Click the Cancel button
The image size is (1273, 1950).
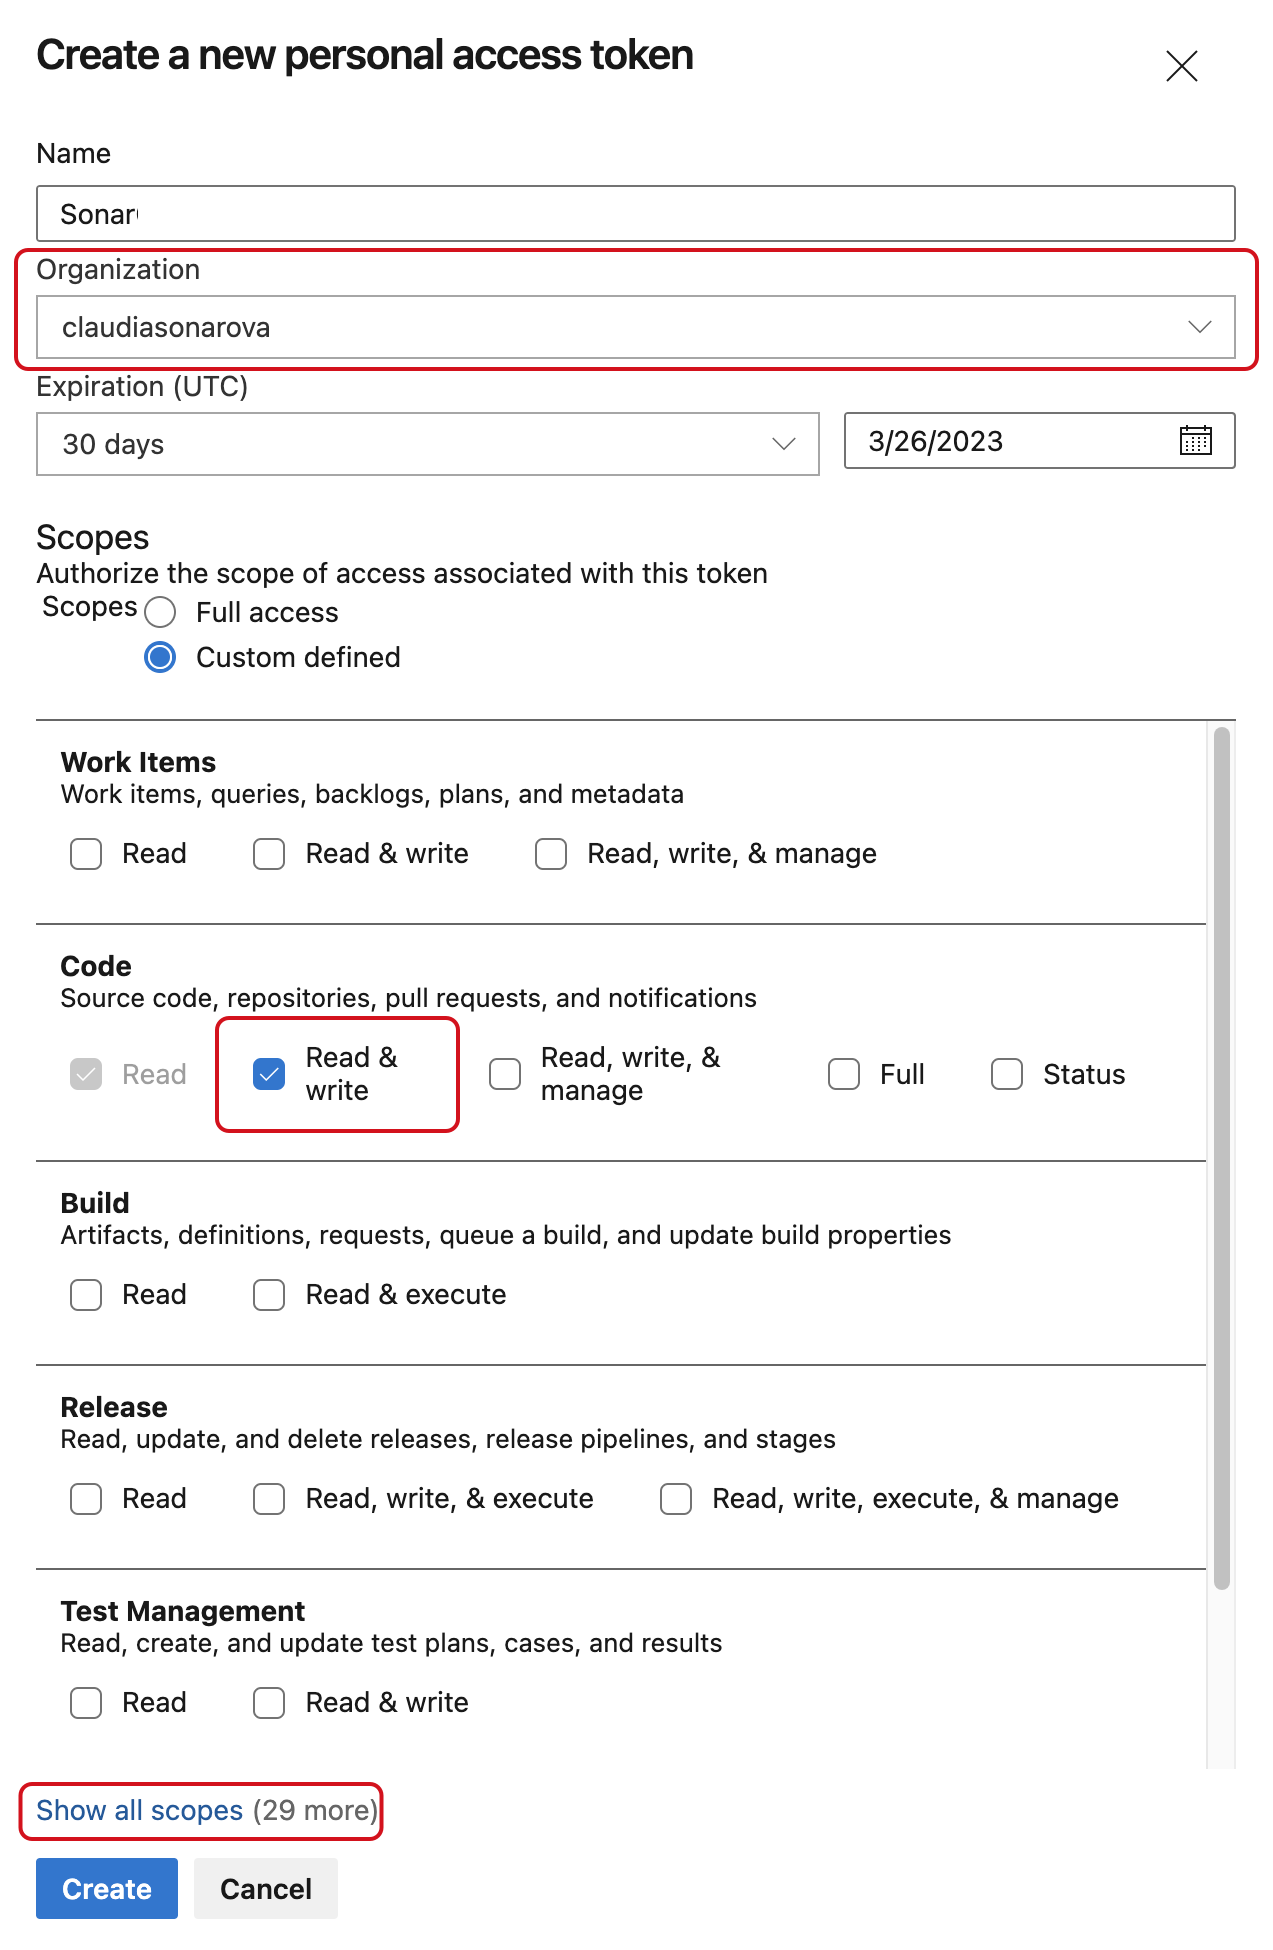(x=266, y=1888)
